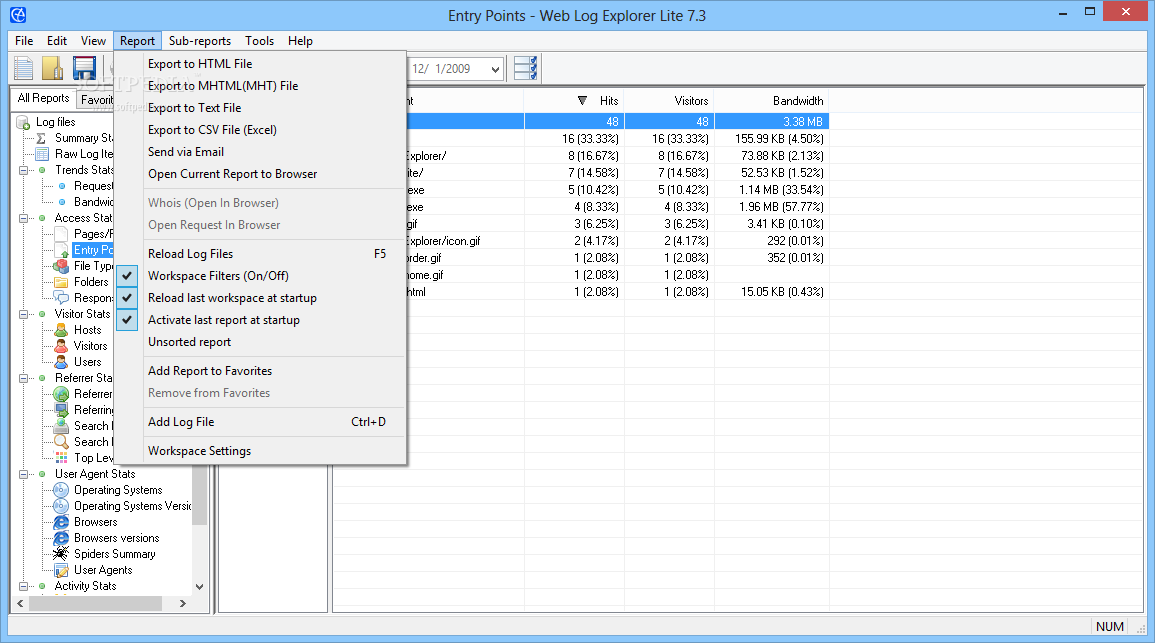Open the Help menu
Screen dimensions: 1155x643
(x=301, y=41)
